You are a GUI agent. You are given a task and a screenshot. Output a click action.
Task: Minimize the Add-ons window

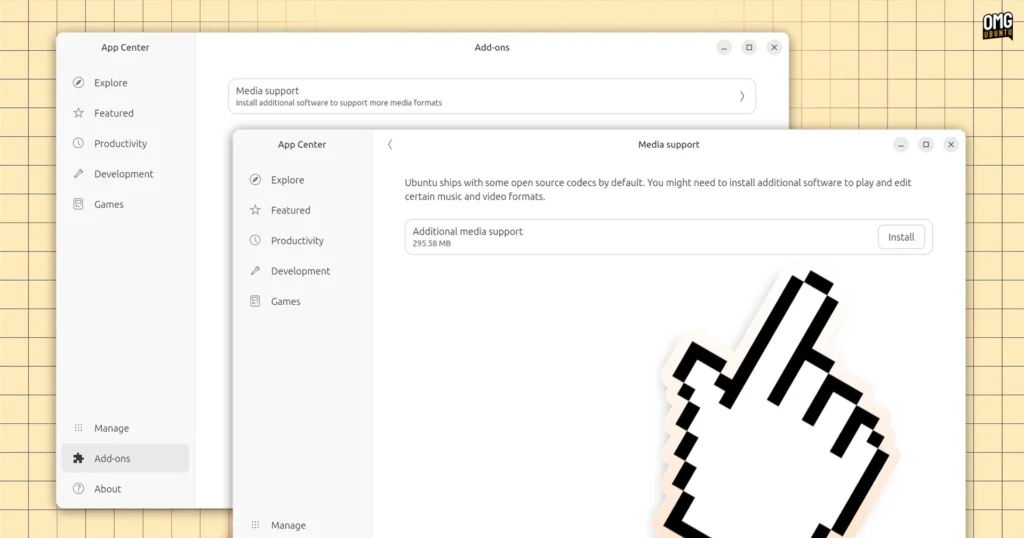click(x=724, y=48)
